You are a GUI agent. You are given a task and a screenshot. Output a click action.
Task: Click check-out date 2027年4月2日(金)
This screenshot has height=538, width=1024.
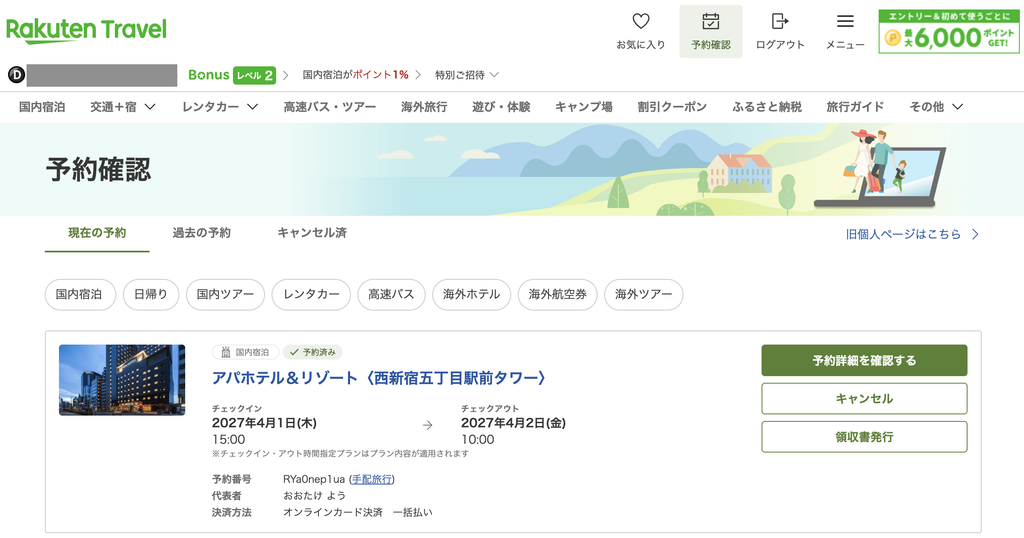513,423
